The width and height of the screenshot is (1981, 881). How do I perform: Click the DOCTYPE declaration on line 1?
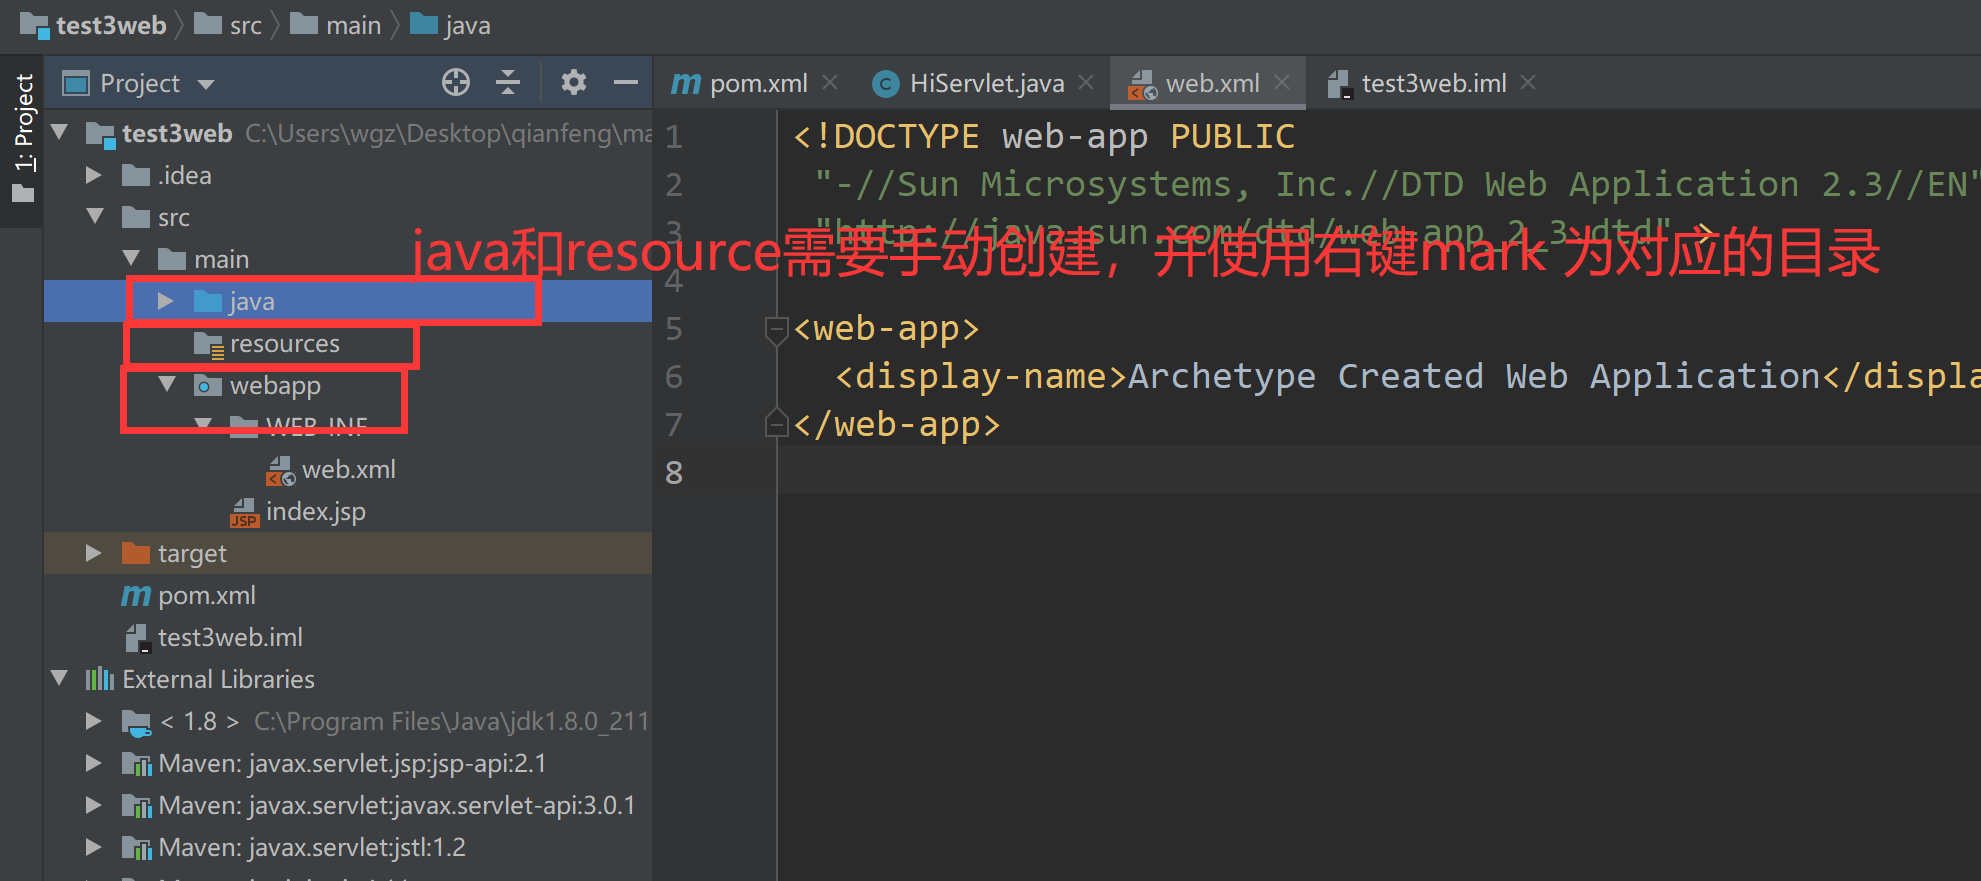1044,136
